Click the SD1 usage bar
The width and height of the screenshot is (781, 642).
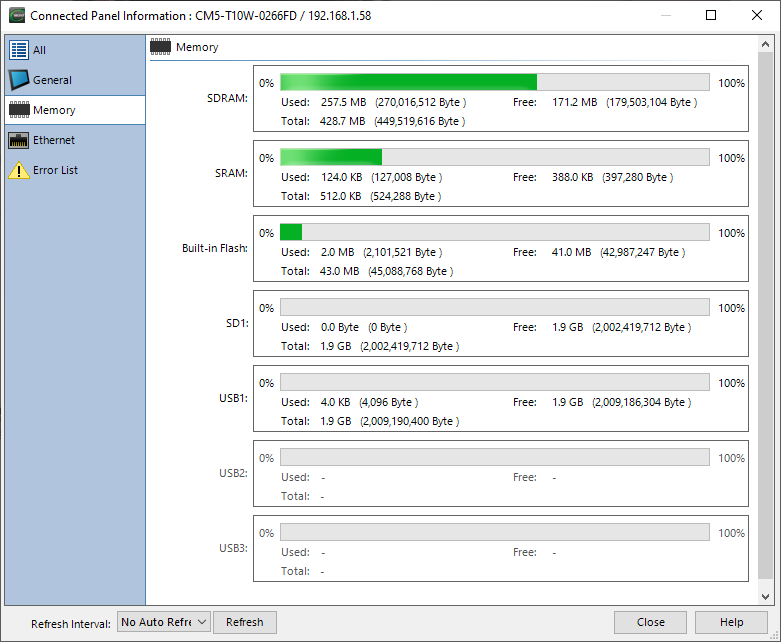click(x=495, y=307)
